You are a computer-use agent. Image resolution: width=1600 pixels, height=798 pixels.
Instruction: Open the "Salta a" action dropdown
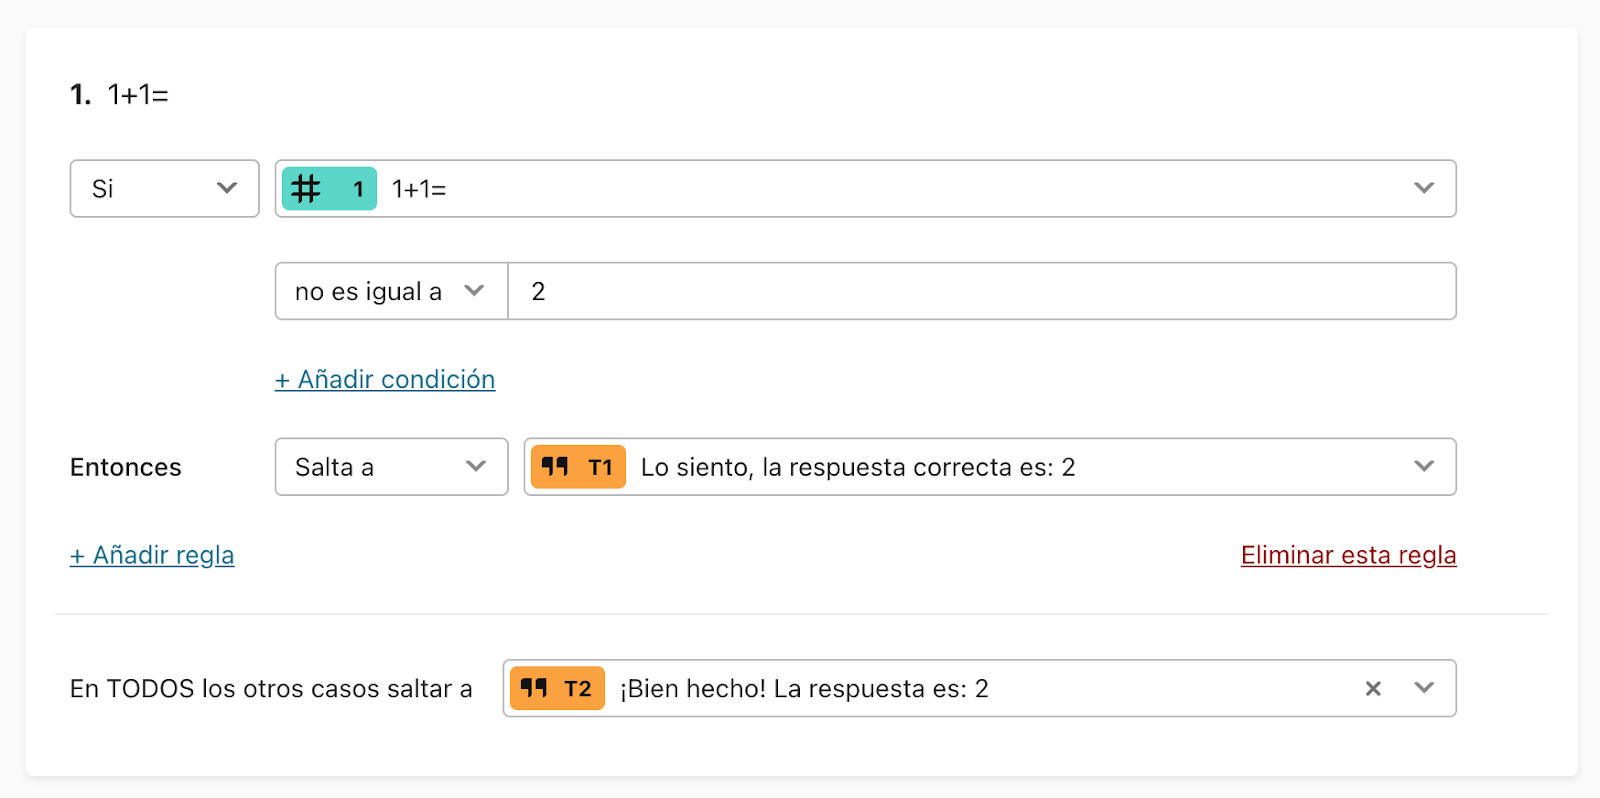(x=391, y=466)
